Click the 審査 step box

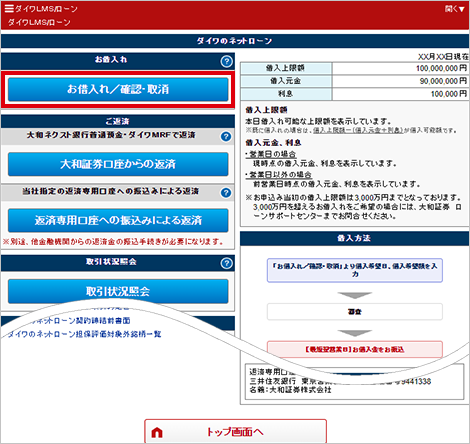coord(355,312)
